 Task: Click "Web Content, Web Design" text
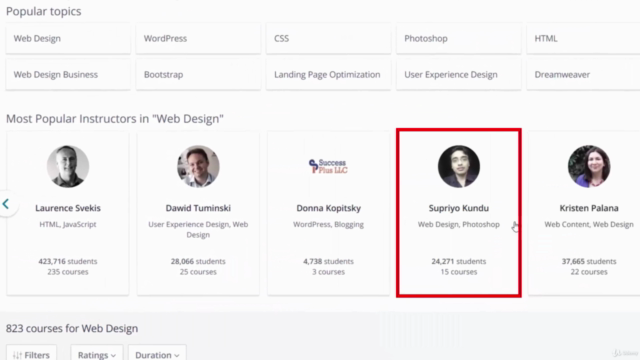(x=589, y=224)
